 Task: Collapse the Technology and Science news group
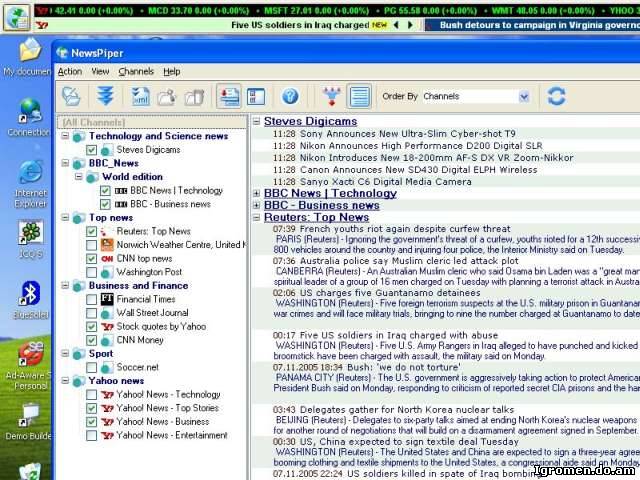(65, 136)
